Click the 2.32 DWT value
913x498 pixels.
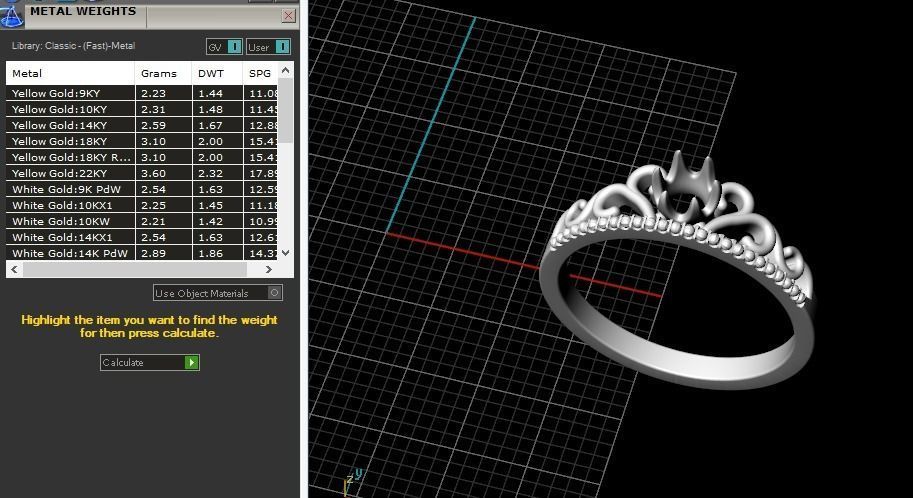pyautogui.click(x=210, y=173)
